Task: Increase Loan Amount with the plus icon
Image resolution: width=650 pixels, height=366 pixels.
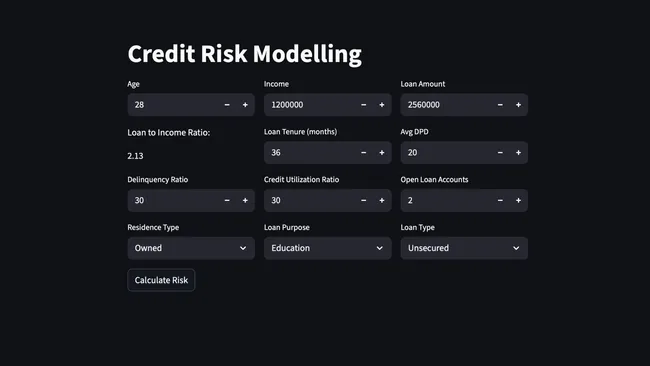Action: 518,105
